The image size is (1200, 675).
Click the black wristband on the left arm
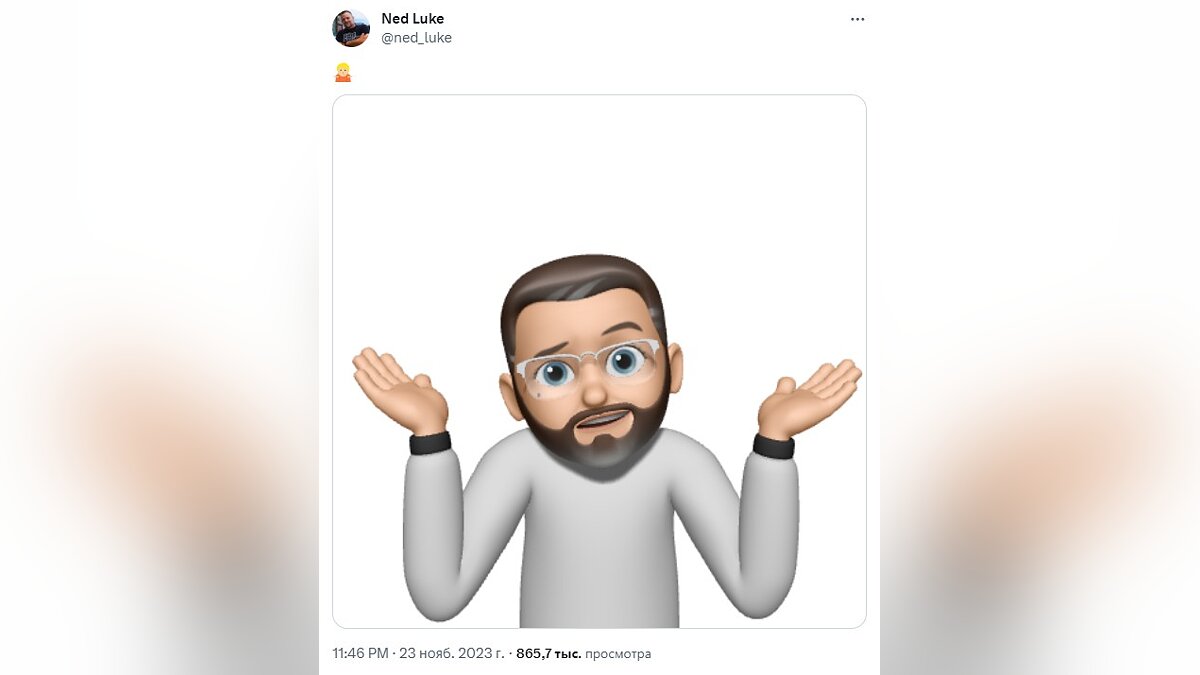[430, 443]
